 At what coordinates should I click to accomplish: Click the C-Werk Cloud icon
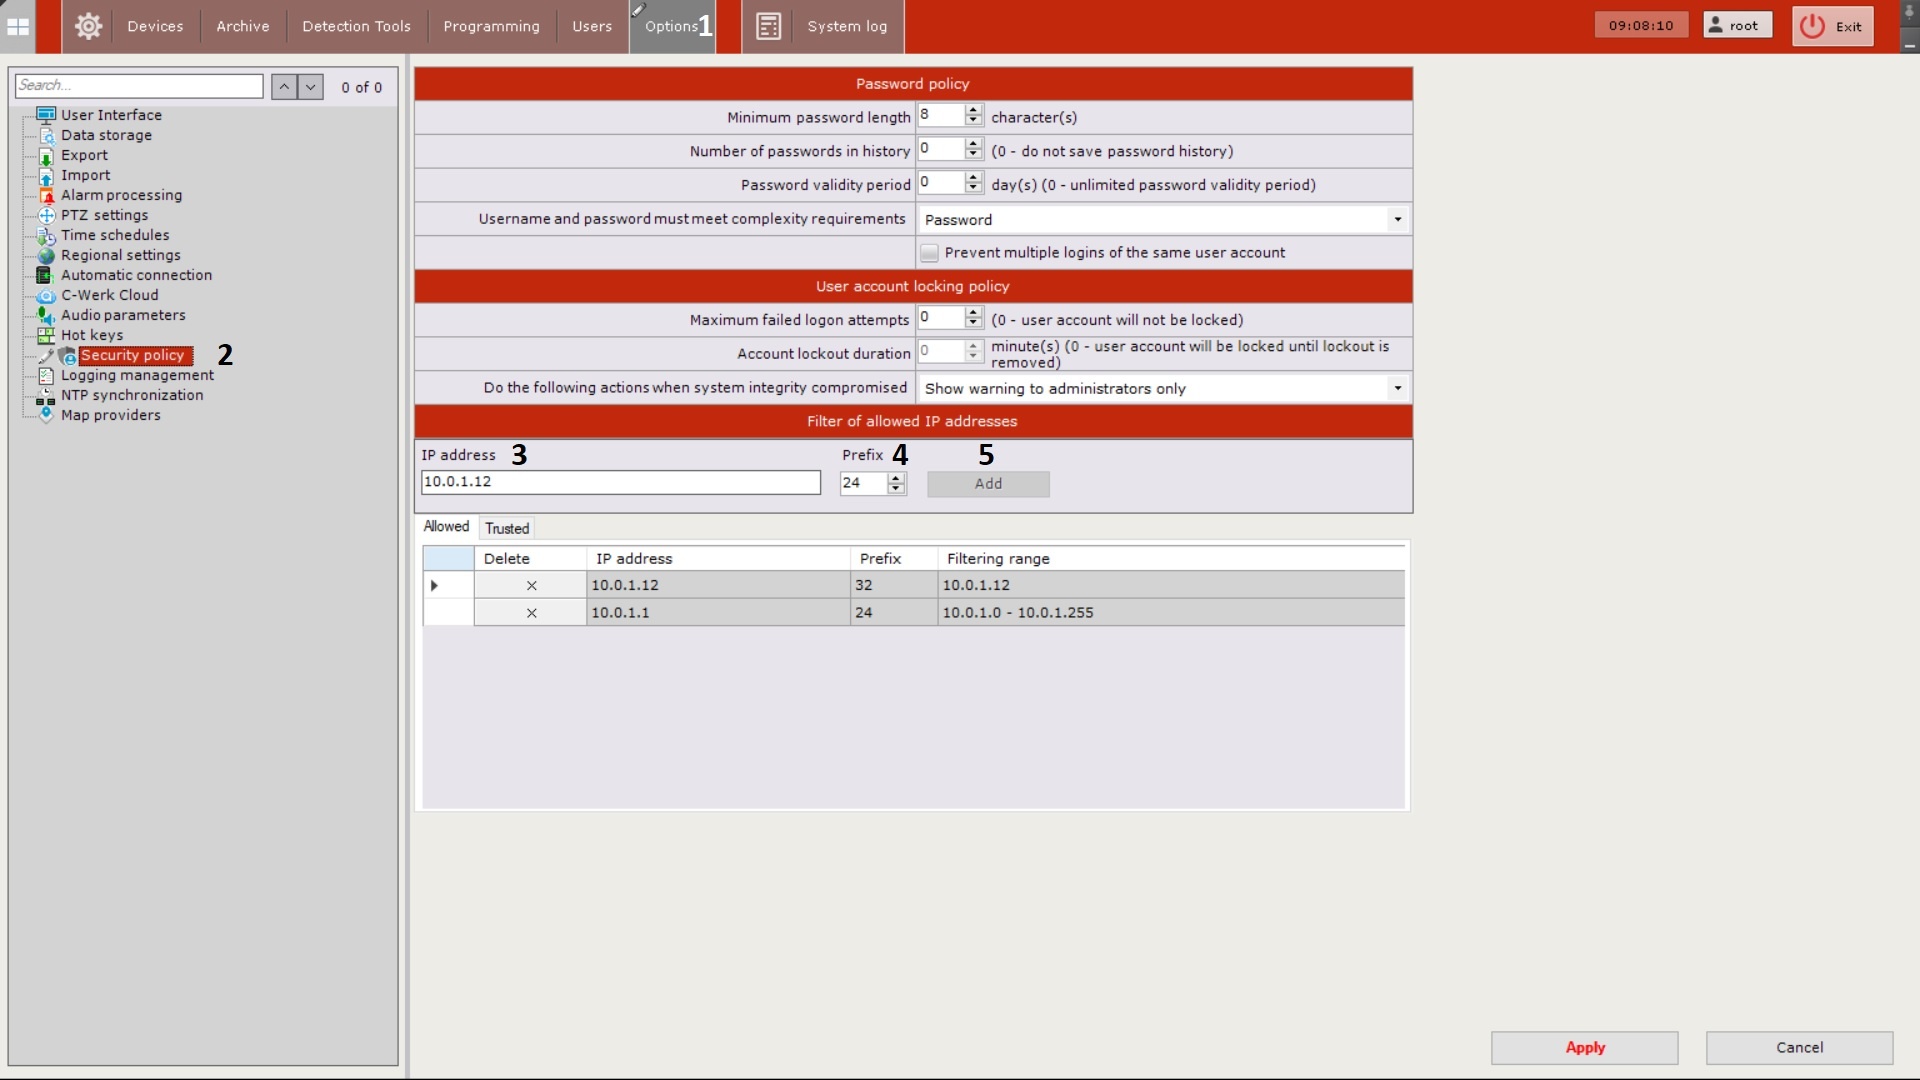coord(46,295)
